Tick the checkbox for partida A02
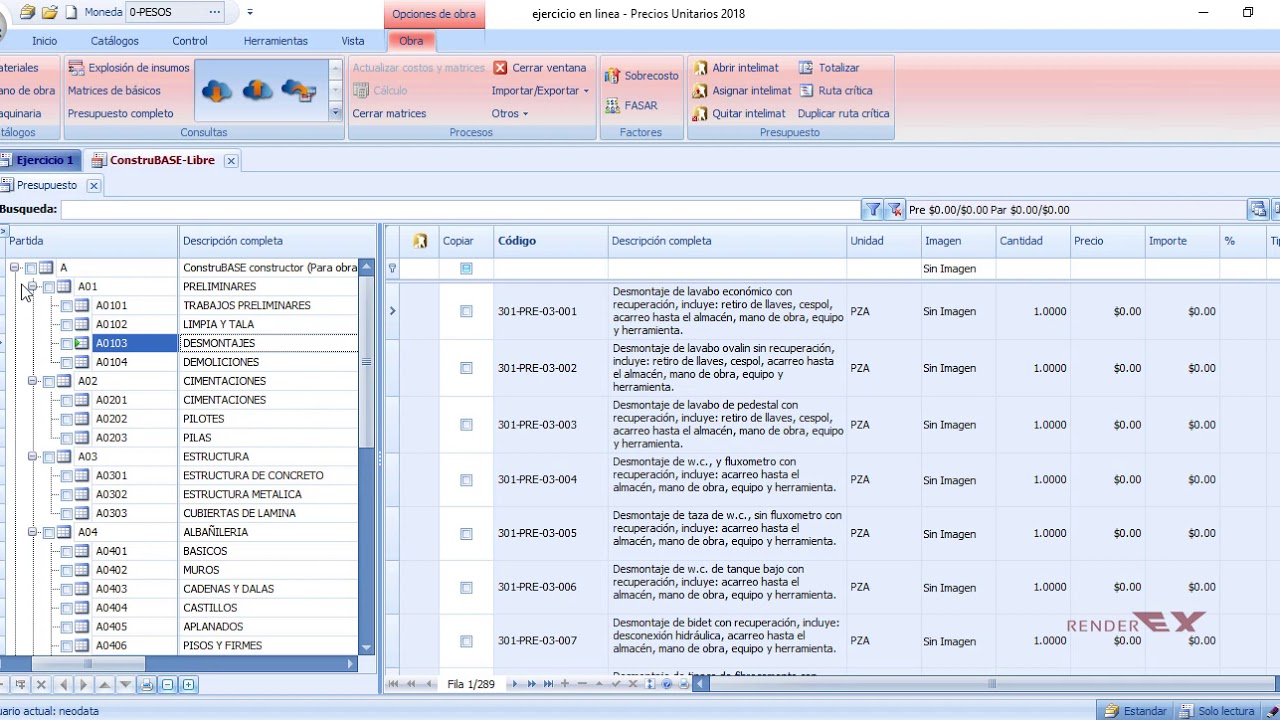Viewport: 1280px width, 720px height. pyautogui.click(x=49, y=382)
